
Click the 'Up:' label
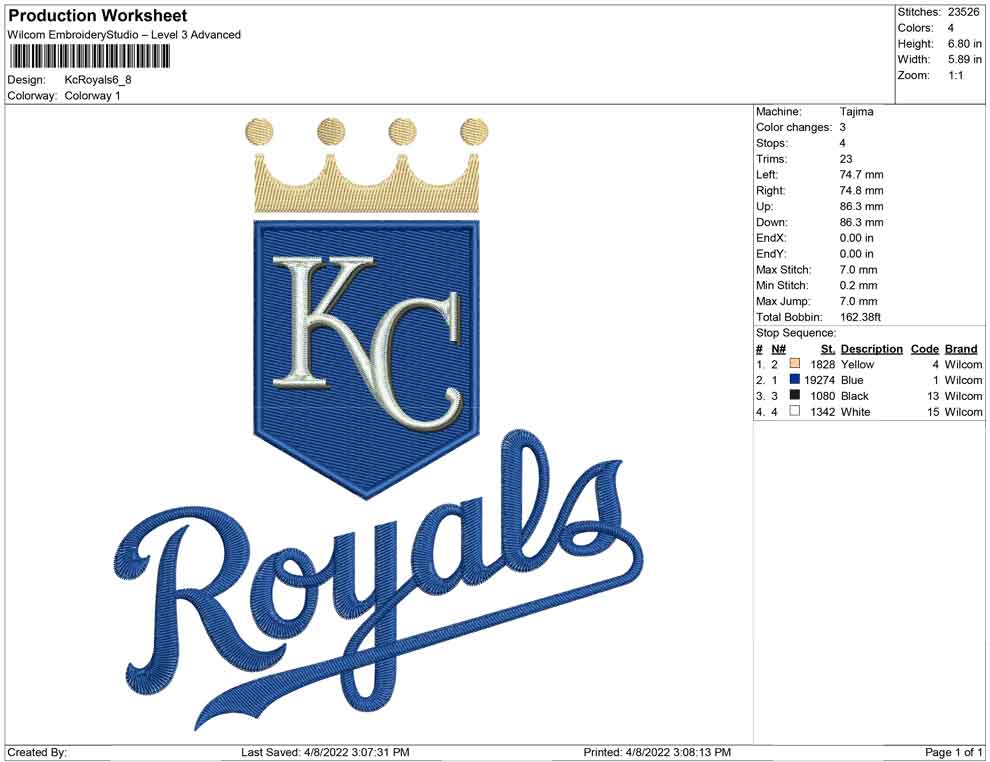click(764, 206)
